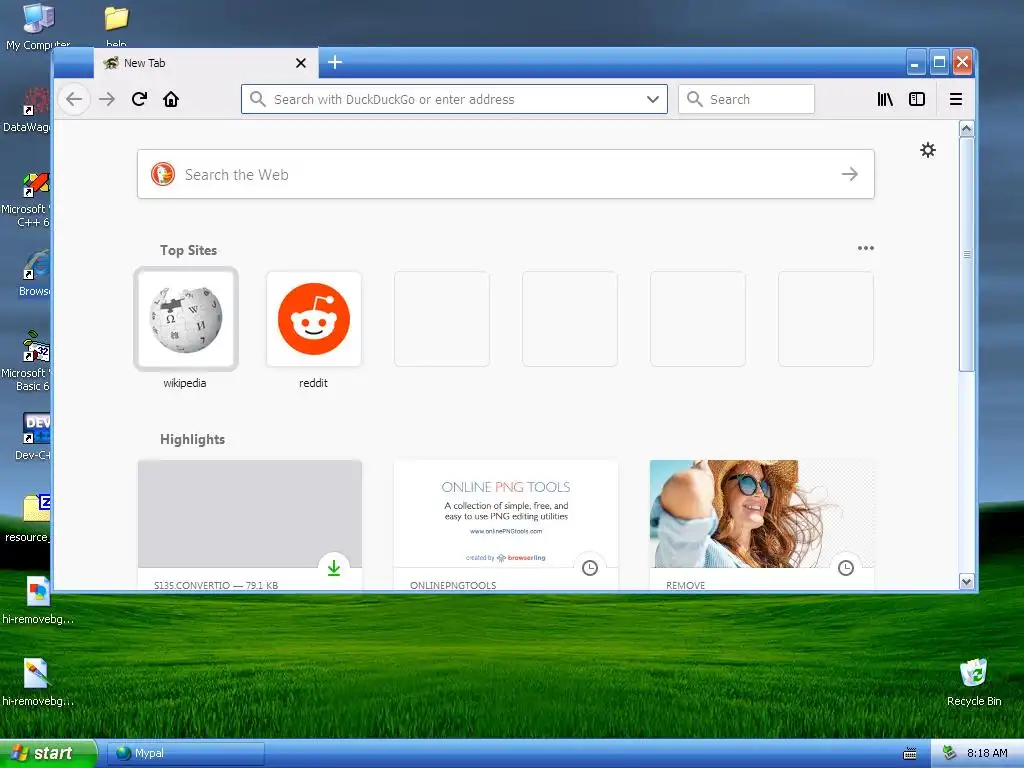This screenshot has height=768, width=1024.
Task: Focus the toolbar Search box
Action: [x=746, y=99]
